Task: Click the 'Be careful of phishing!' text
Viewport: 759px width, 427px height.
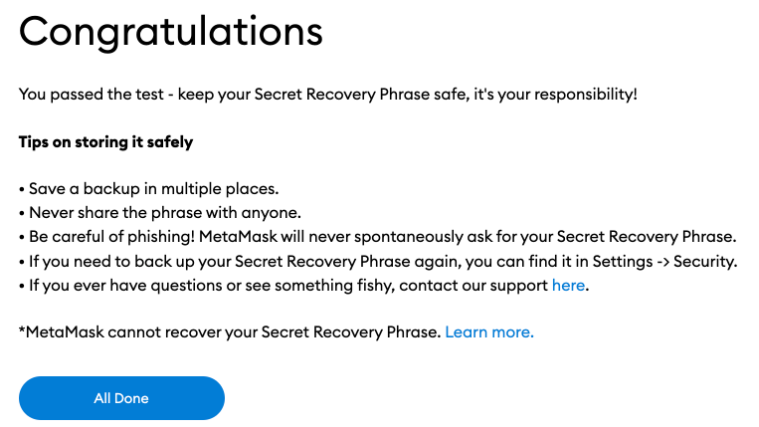Action: tap(110, 237)
